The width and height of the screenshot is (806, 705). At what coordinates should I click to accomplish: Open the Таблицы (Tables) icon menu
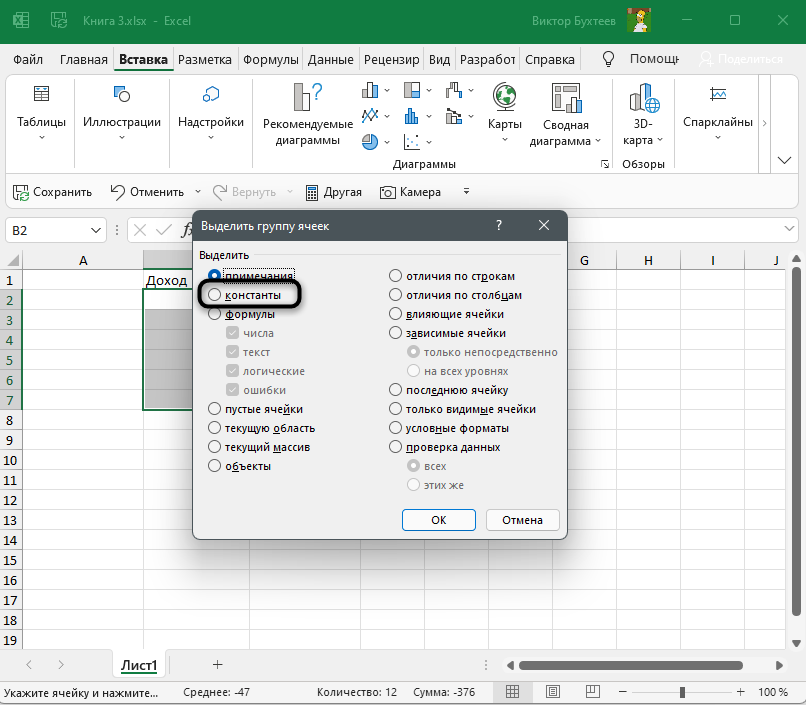[x=41, y=95]
